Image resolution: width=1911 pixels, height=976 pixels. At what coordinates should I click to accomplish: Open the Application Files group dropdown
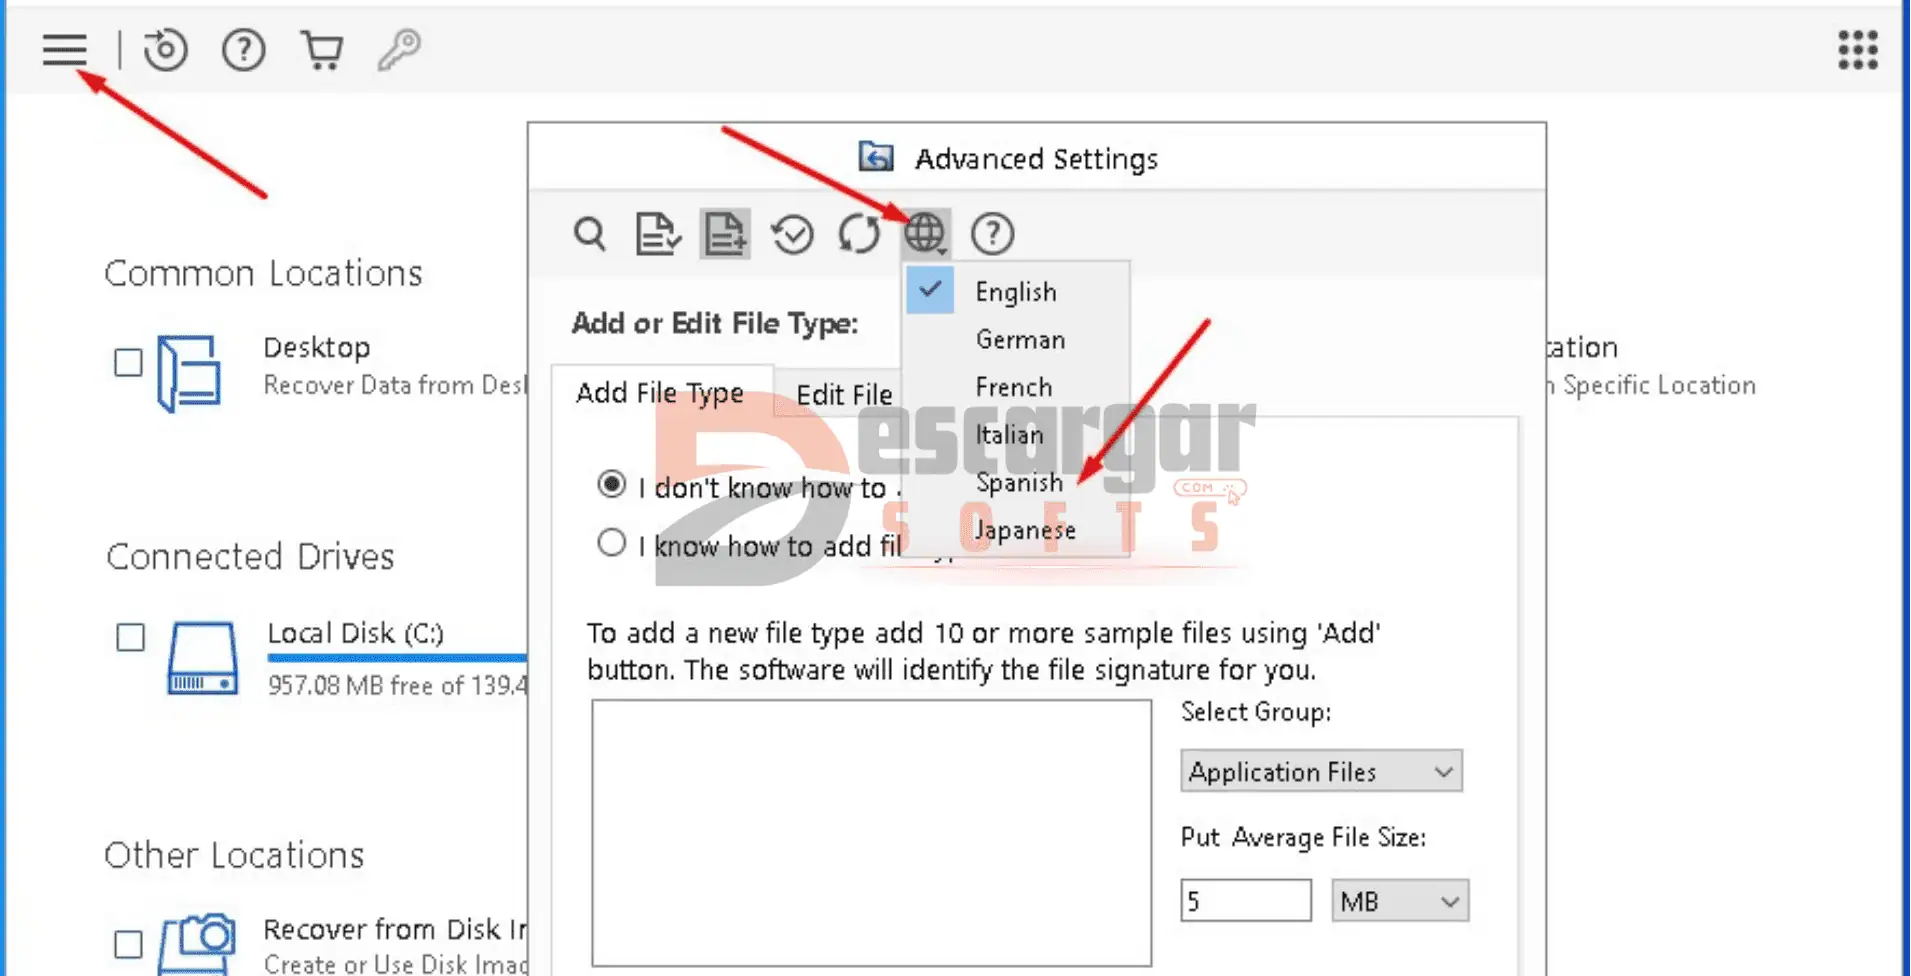coord(1321,772)
